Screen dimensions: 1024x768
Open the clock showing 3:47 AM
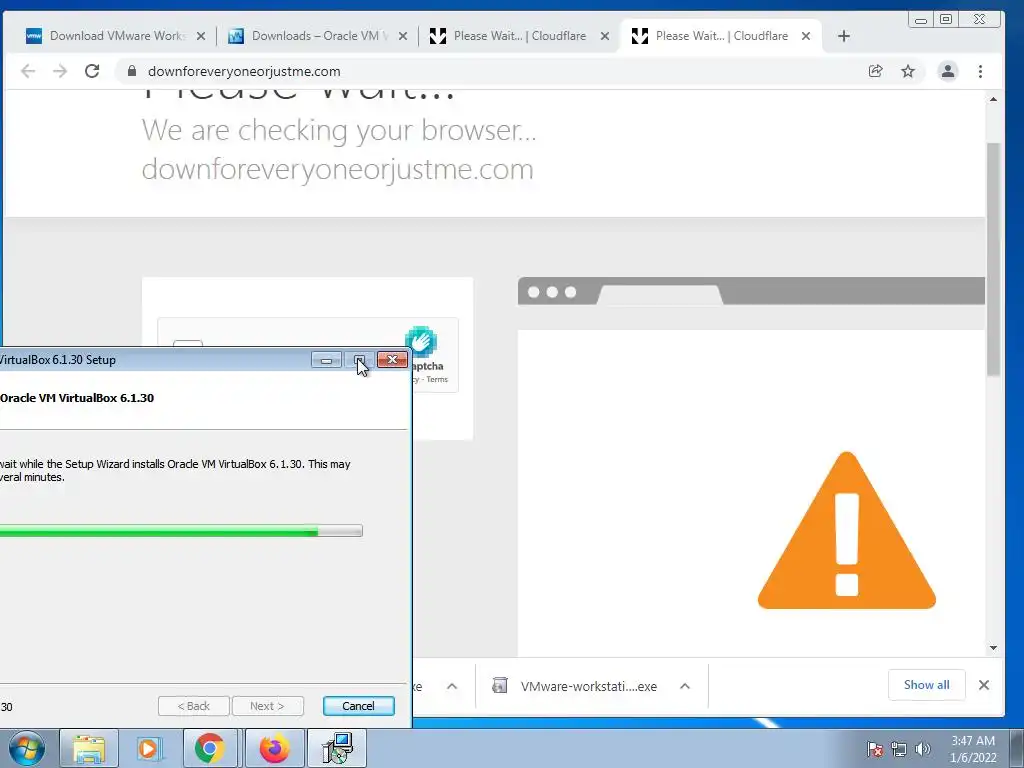click(x=973, y=749)
